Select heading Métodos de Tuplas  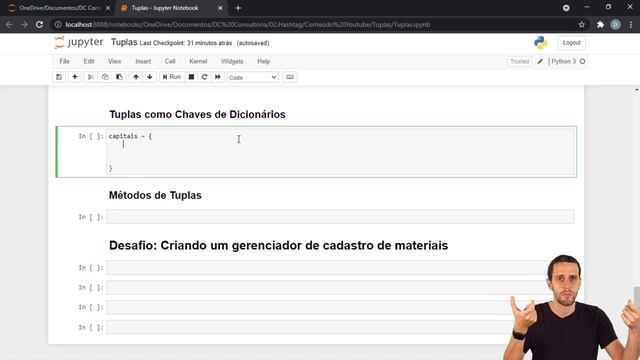pos(155,195)
